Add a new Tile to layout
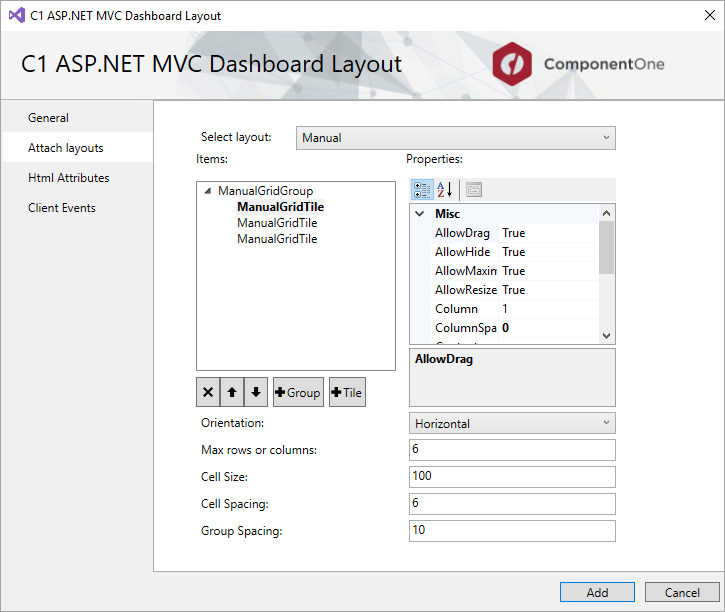 tap(347, 393)
